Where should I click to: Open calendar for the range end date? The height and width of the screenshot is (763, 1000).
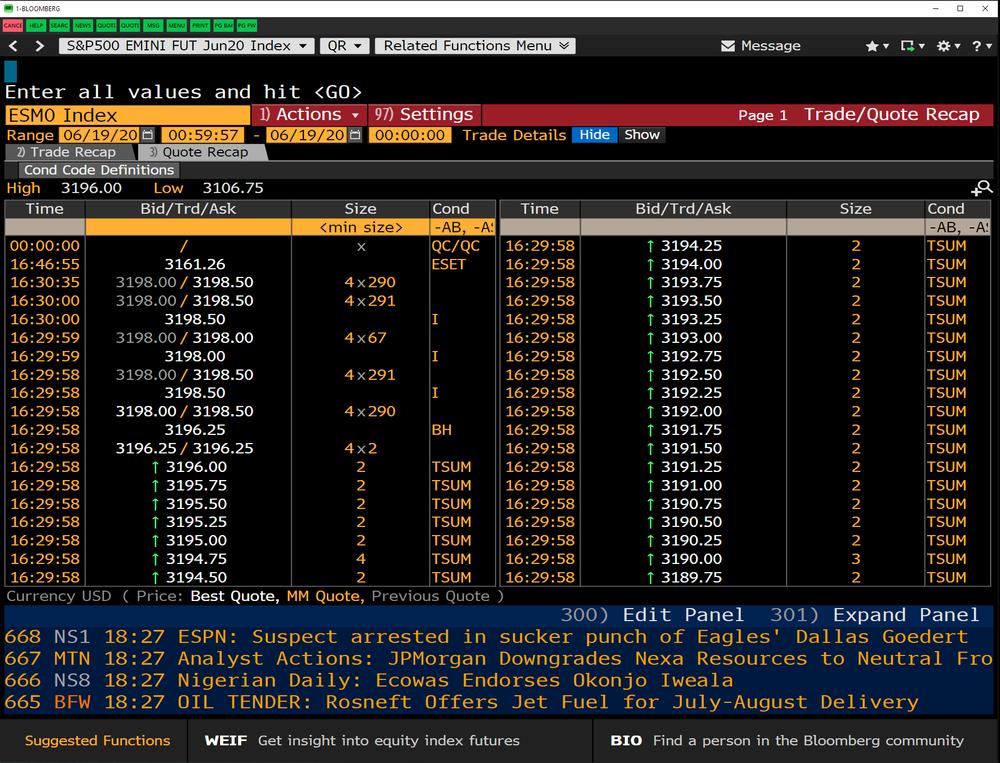[x=355, y=135]
